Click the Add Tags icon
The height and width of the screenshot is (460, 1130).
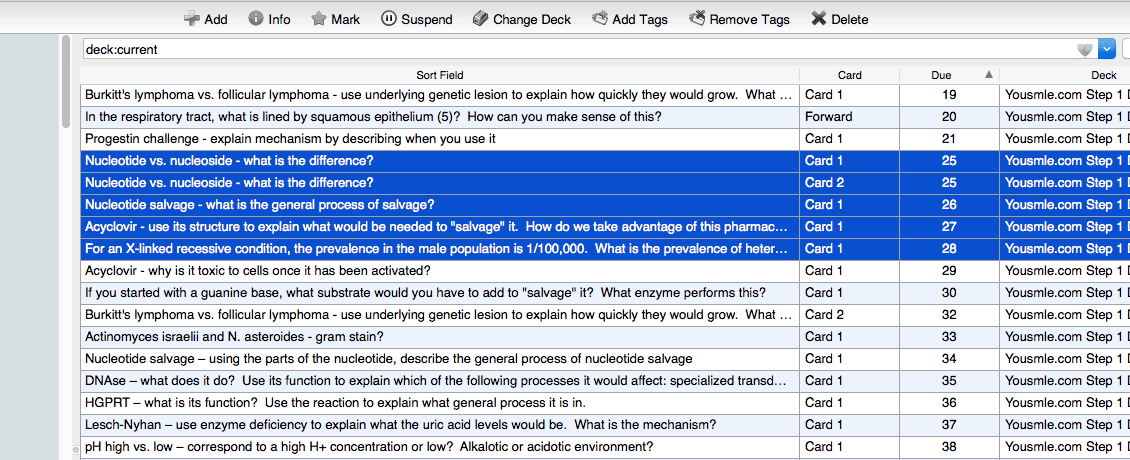pyautogui.click(x=600, y=19)
